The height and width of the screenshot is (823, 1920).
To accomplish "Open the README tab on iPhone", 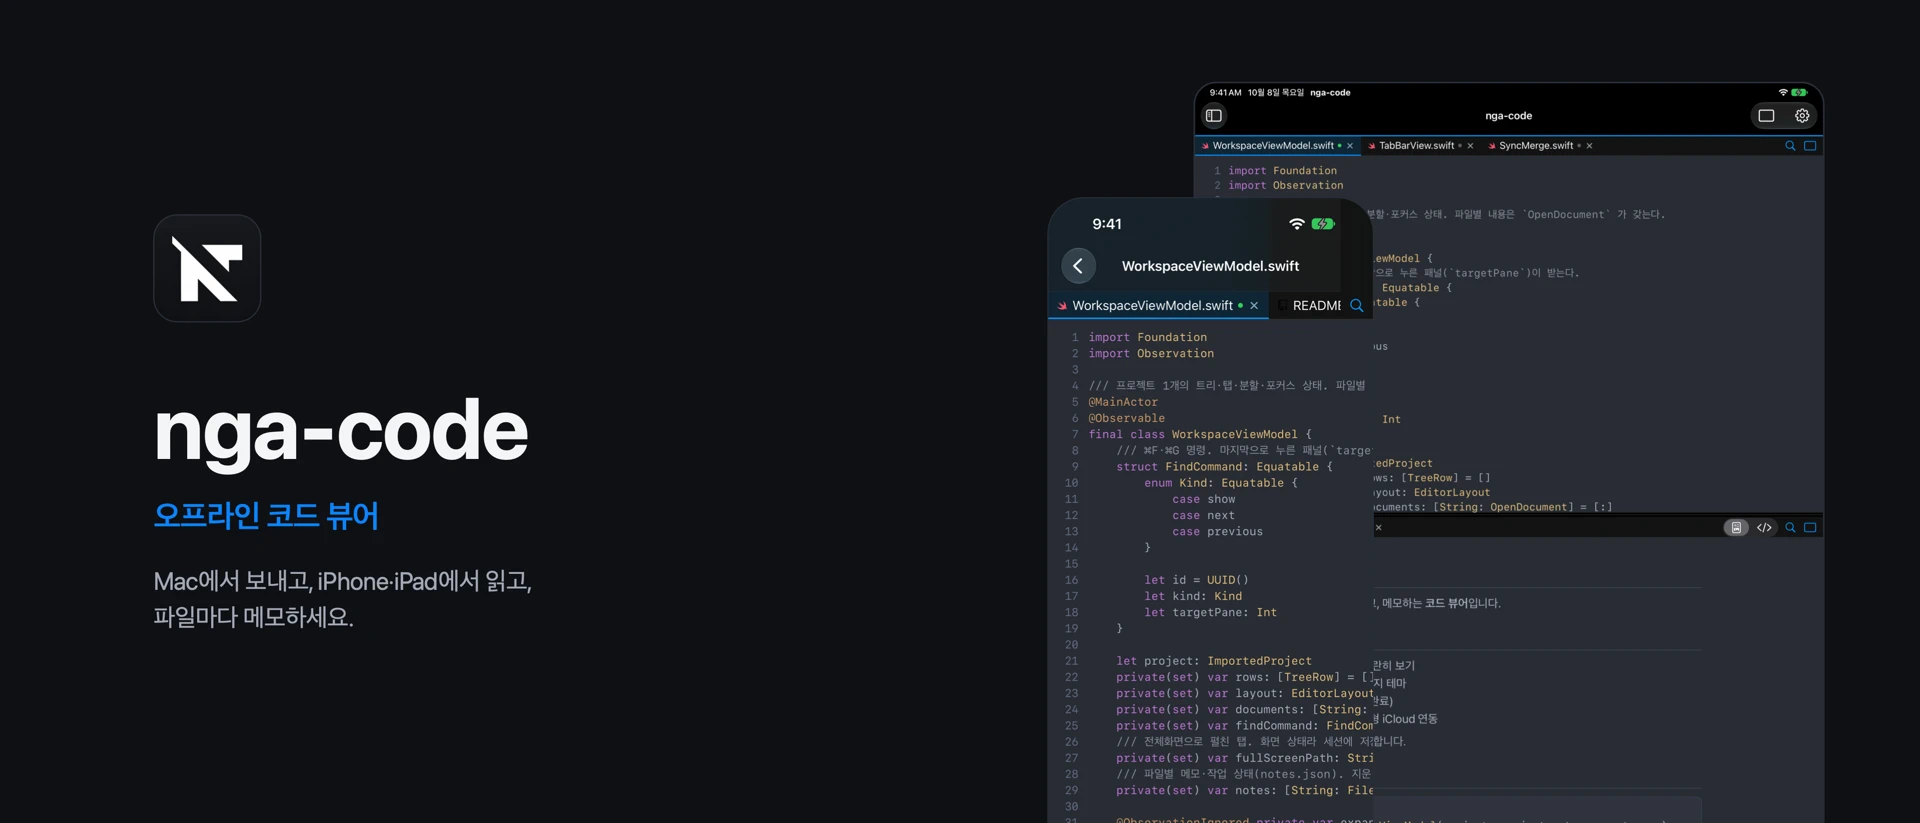I will (1317, 306).
